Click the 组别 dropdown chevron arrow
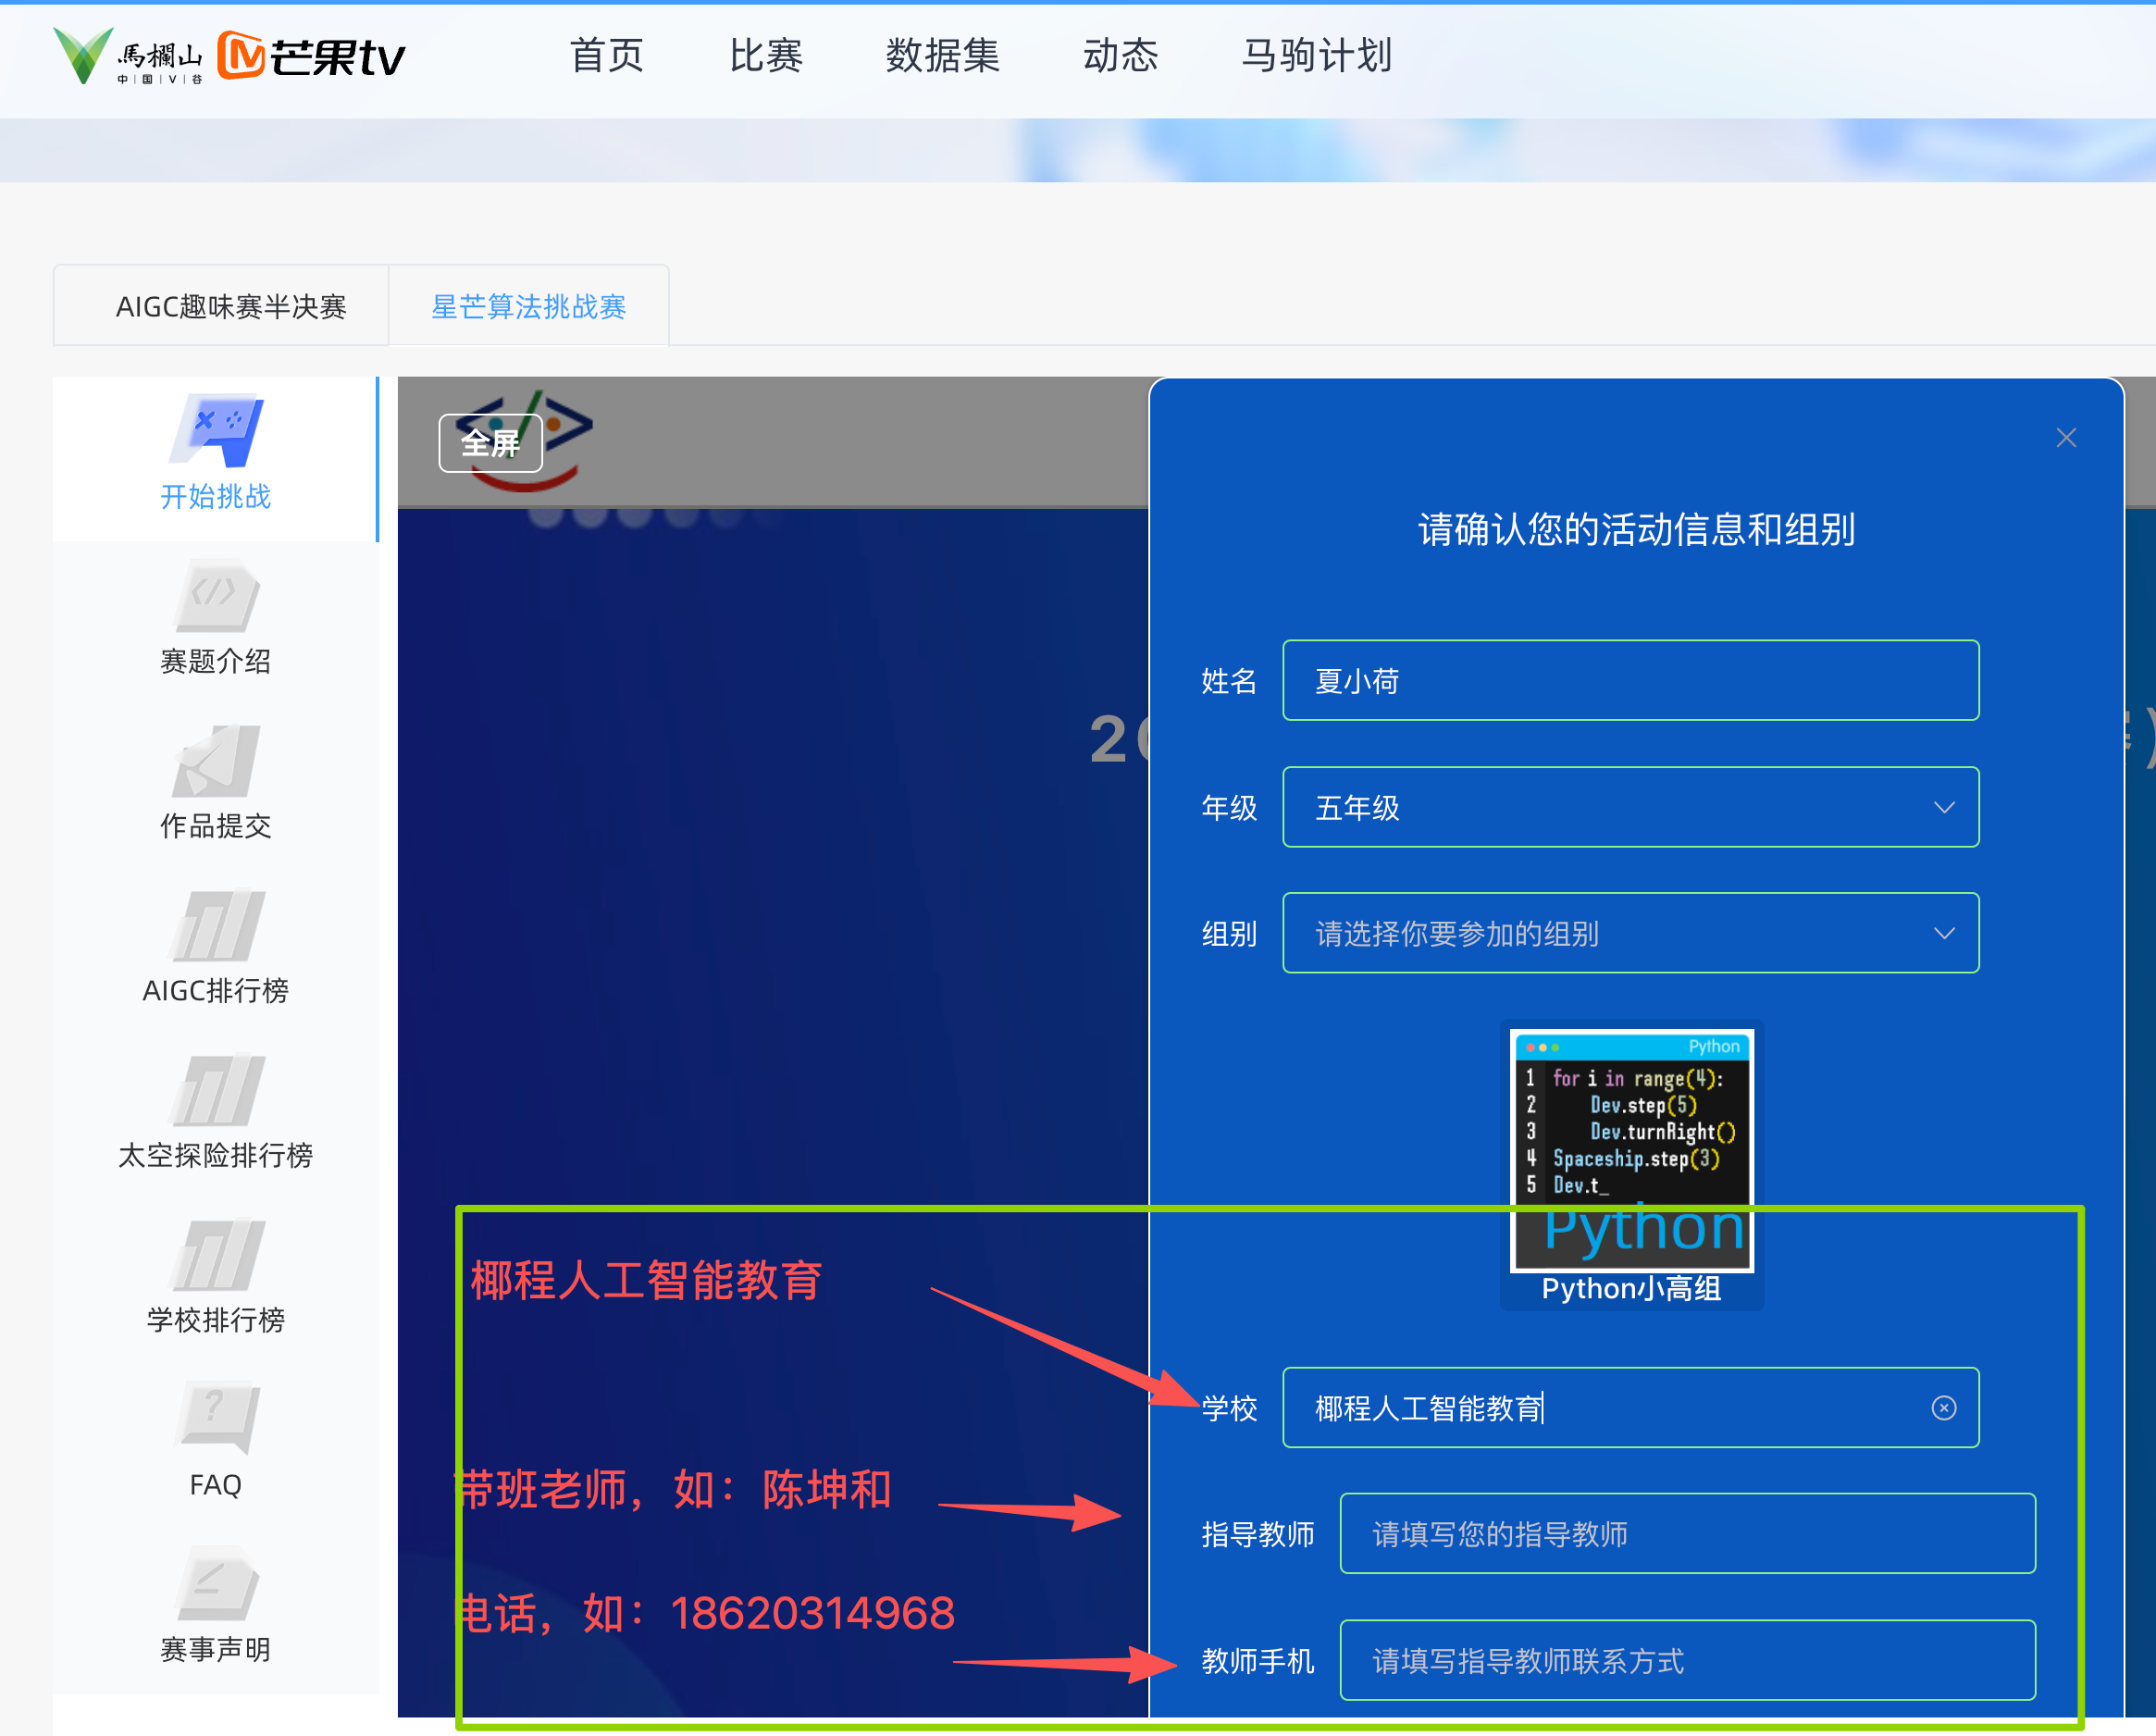Image resolution: width=2156 pixels, height=1736 pixels. 1944,934
